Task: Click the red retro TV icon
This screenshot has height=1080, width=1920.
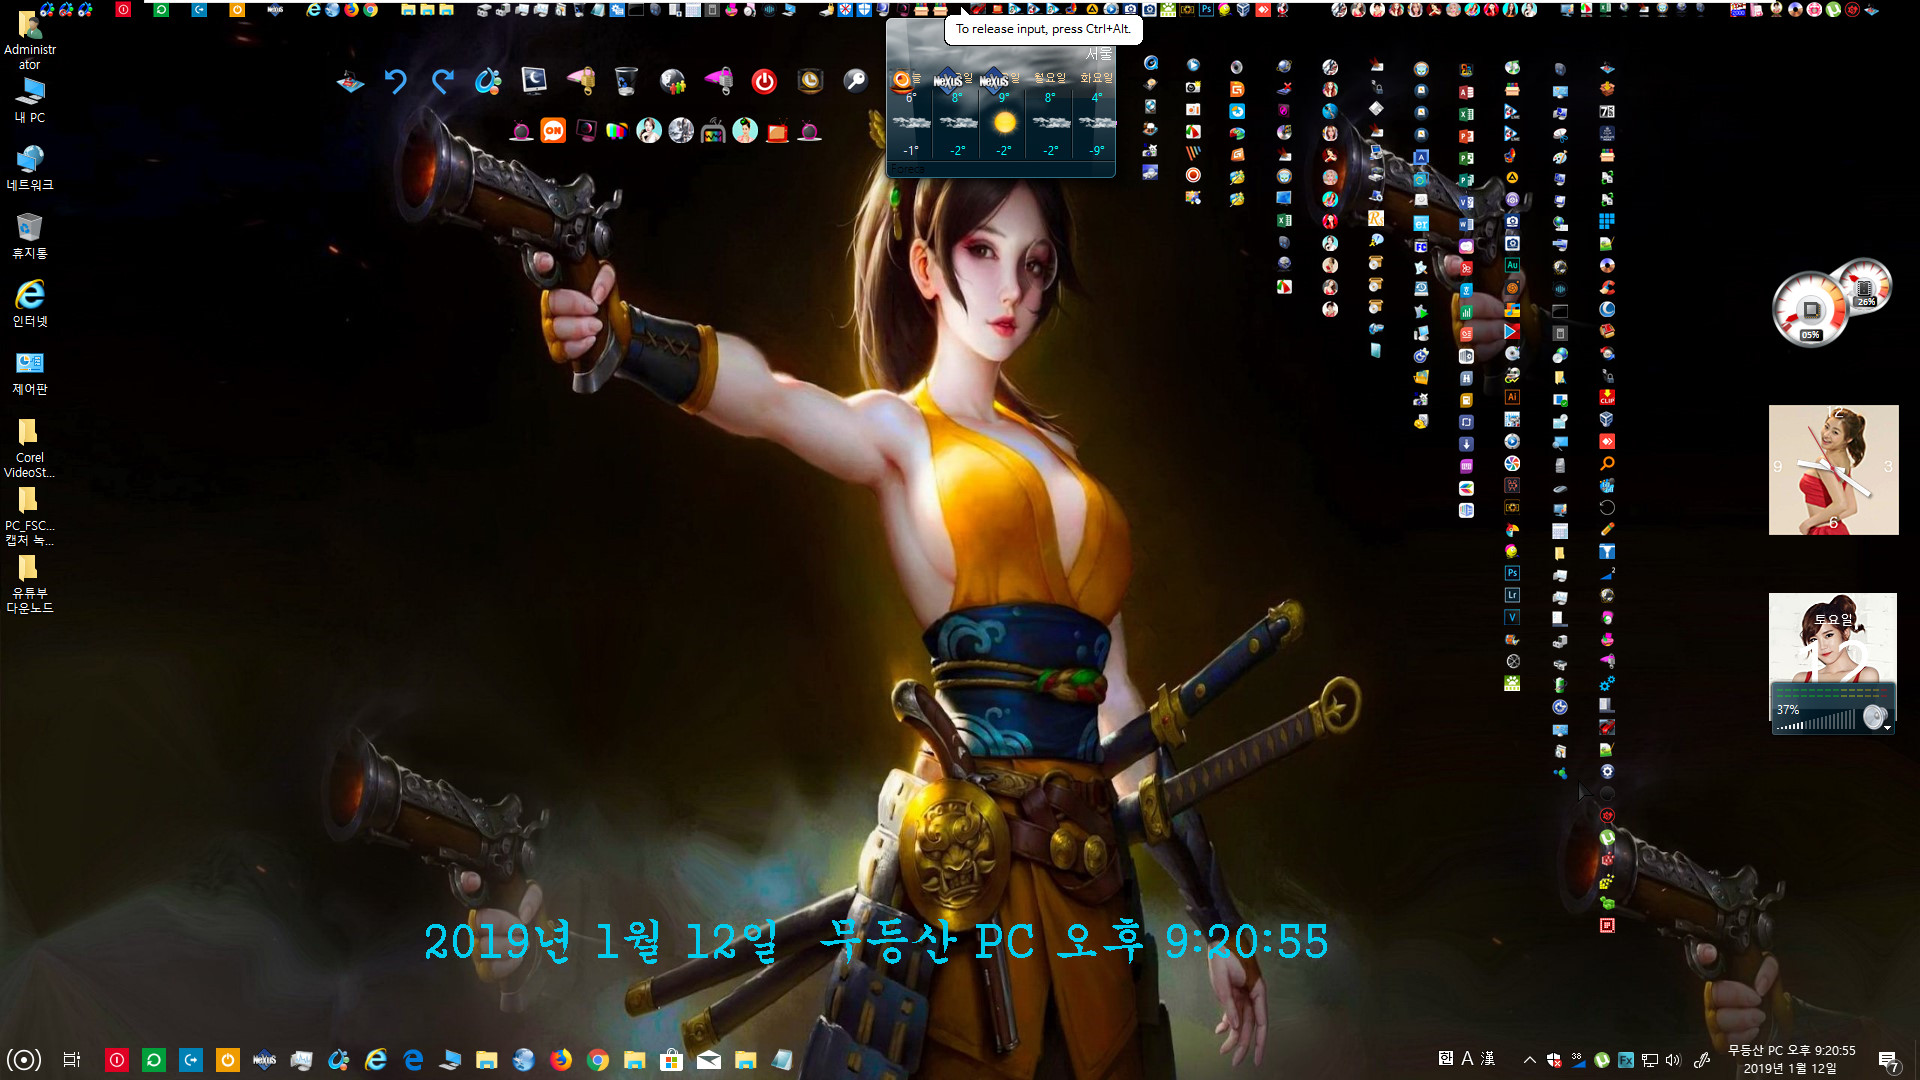Action: pos(777,131)
